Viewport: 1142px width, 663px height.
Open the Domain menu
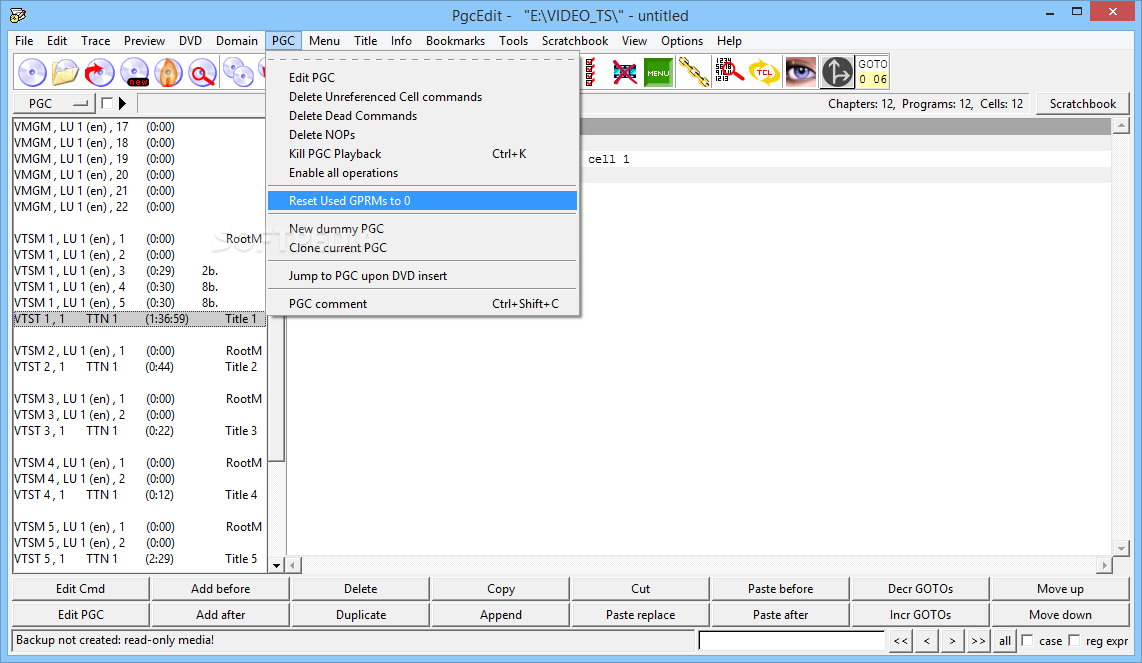pyautogui.click(x=237, y=41)
